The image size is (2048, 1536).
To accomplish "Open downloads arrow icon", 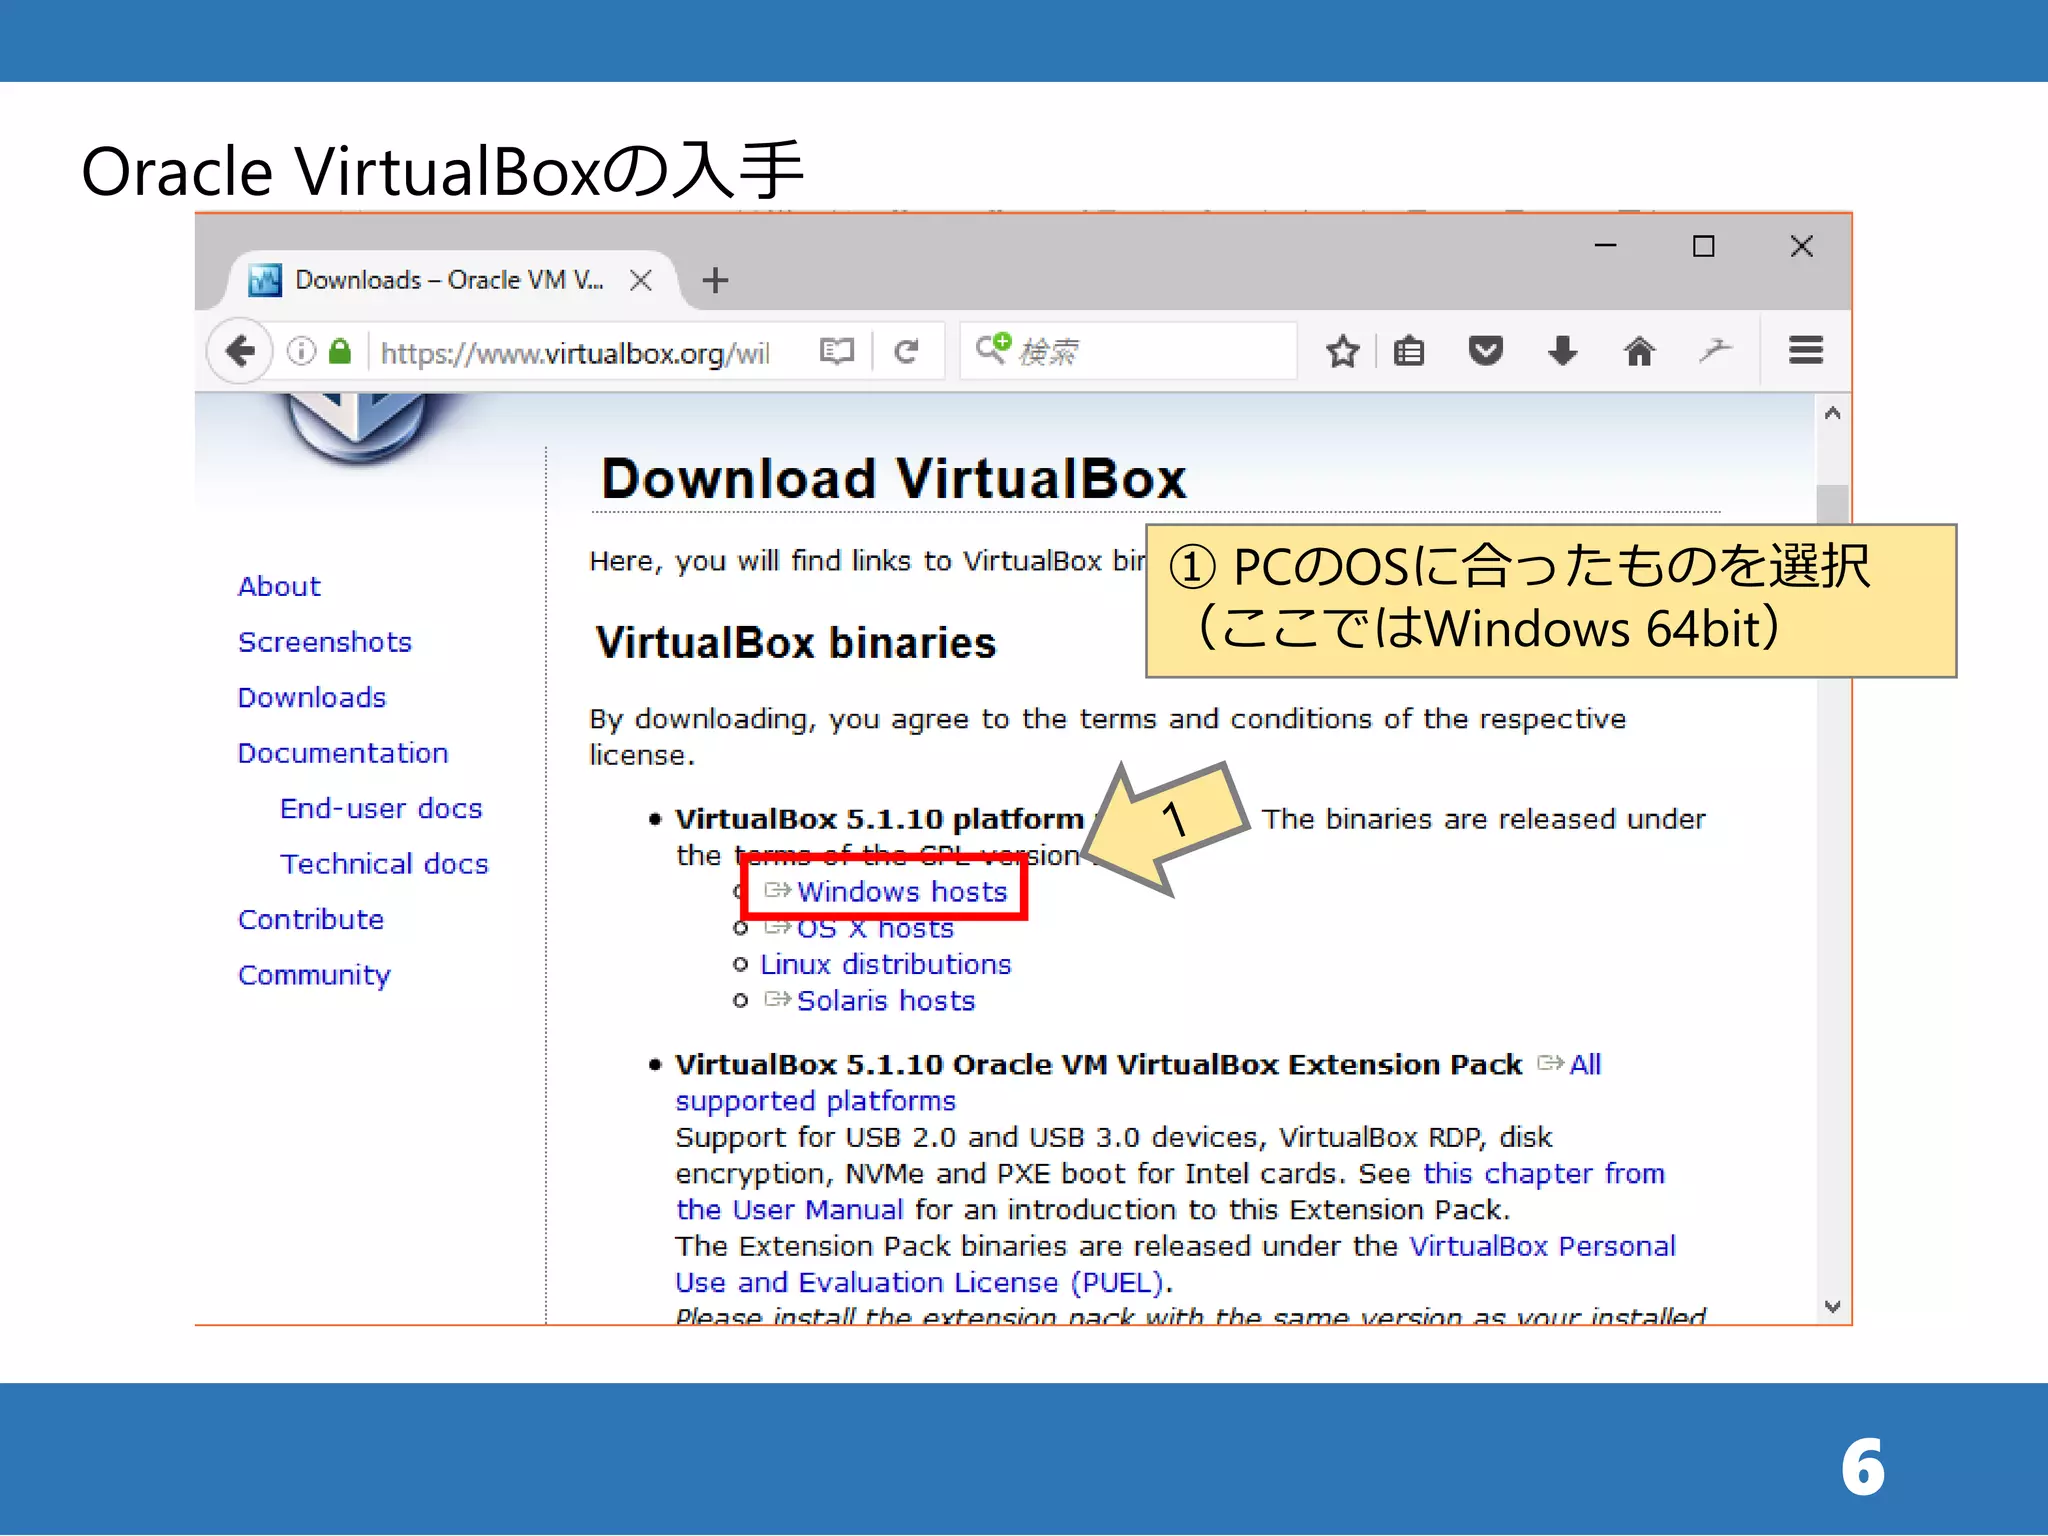I will click(1562, 351).
